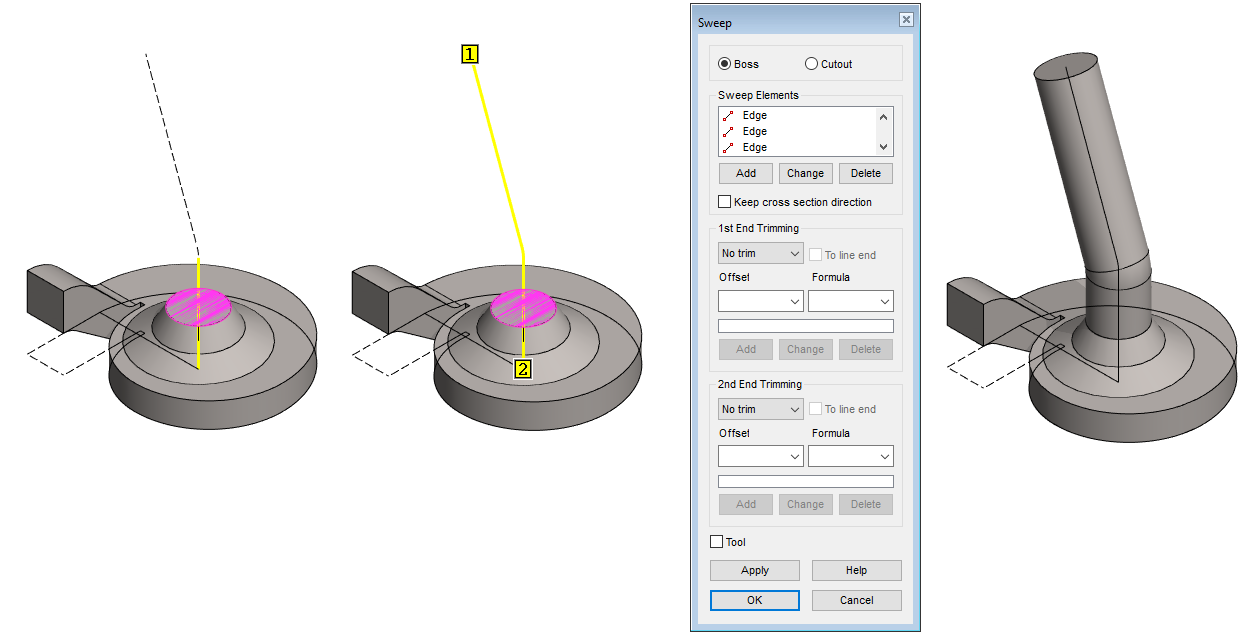The width and height of the screenshot is (1245, 635).
Task: Select the second Edge entry in list
Action: (754, 132)
